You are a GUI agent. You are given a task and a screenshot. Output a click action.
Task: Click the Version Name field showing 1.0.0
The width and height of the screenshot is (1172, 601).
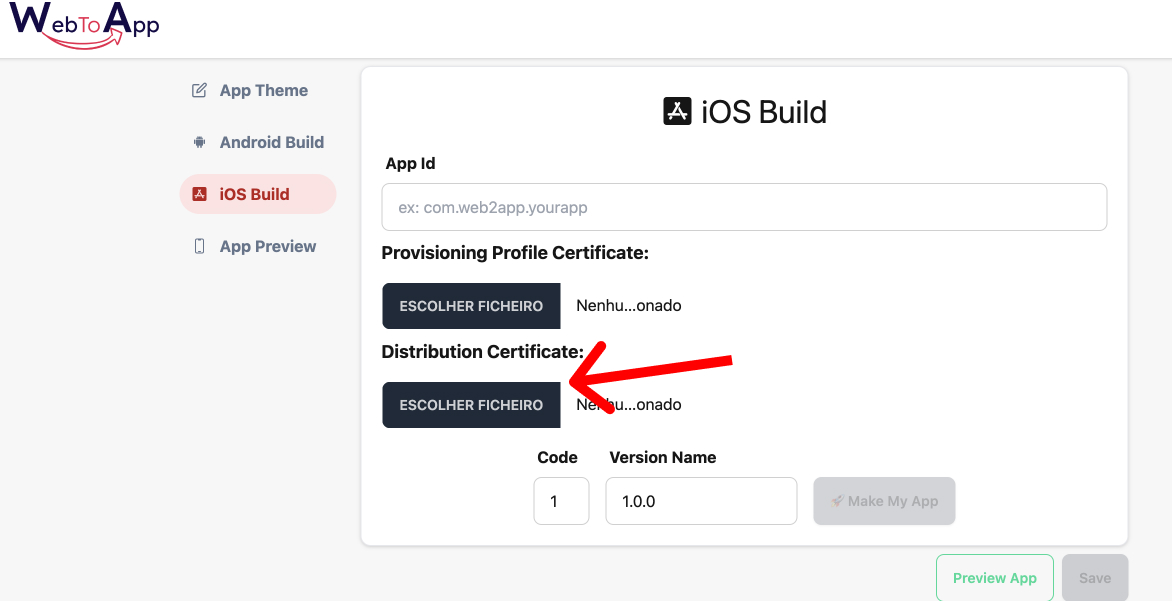coord(701,501)
